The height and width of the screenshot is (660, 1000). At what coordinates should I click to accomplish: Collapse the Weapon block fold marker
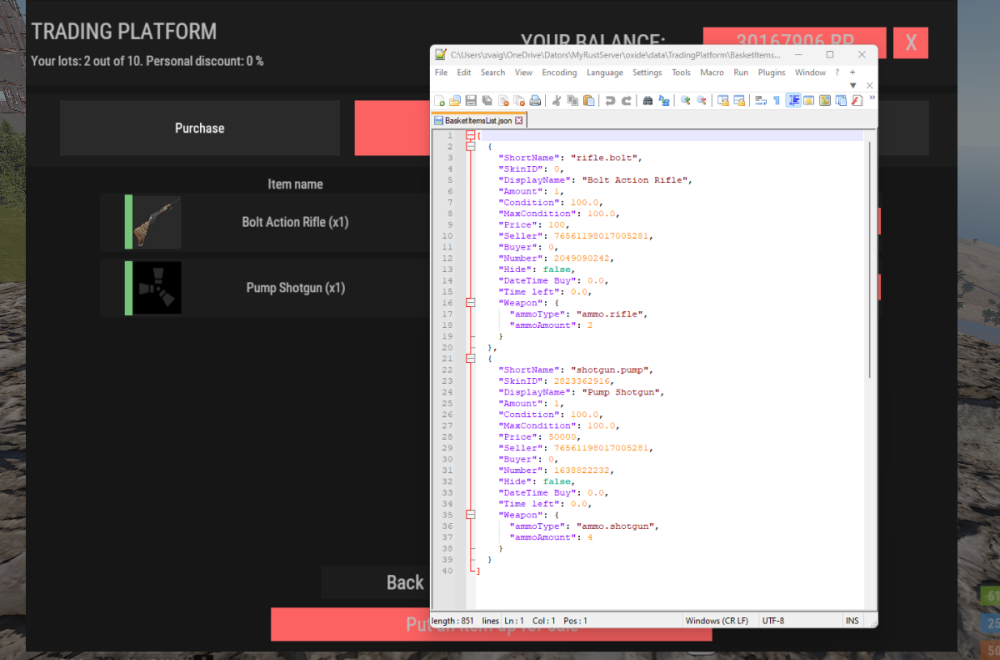(470, 302)
